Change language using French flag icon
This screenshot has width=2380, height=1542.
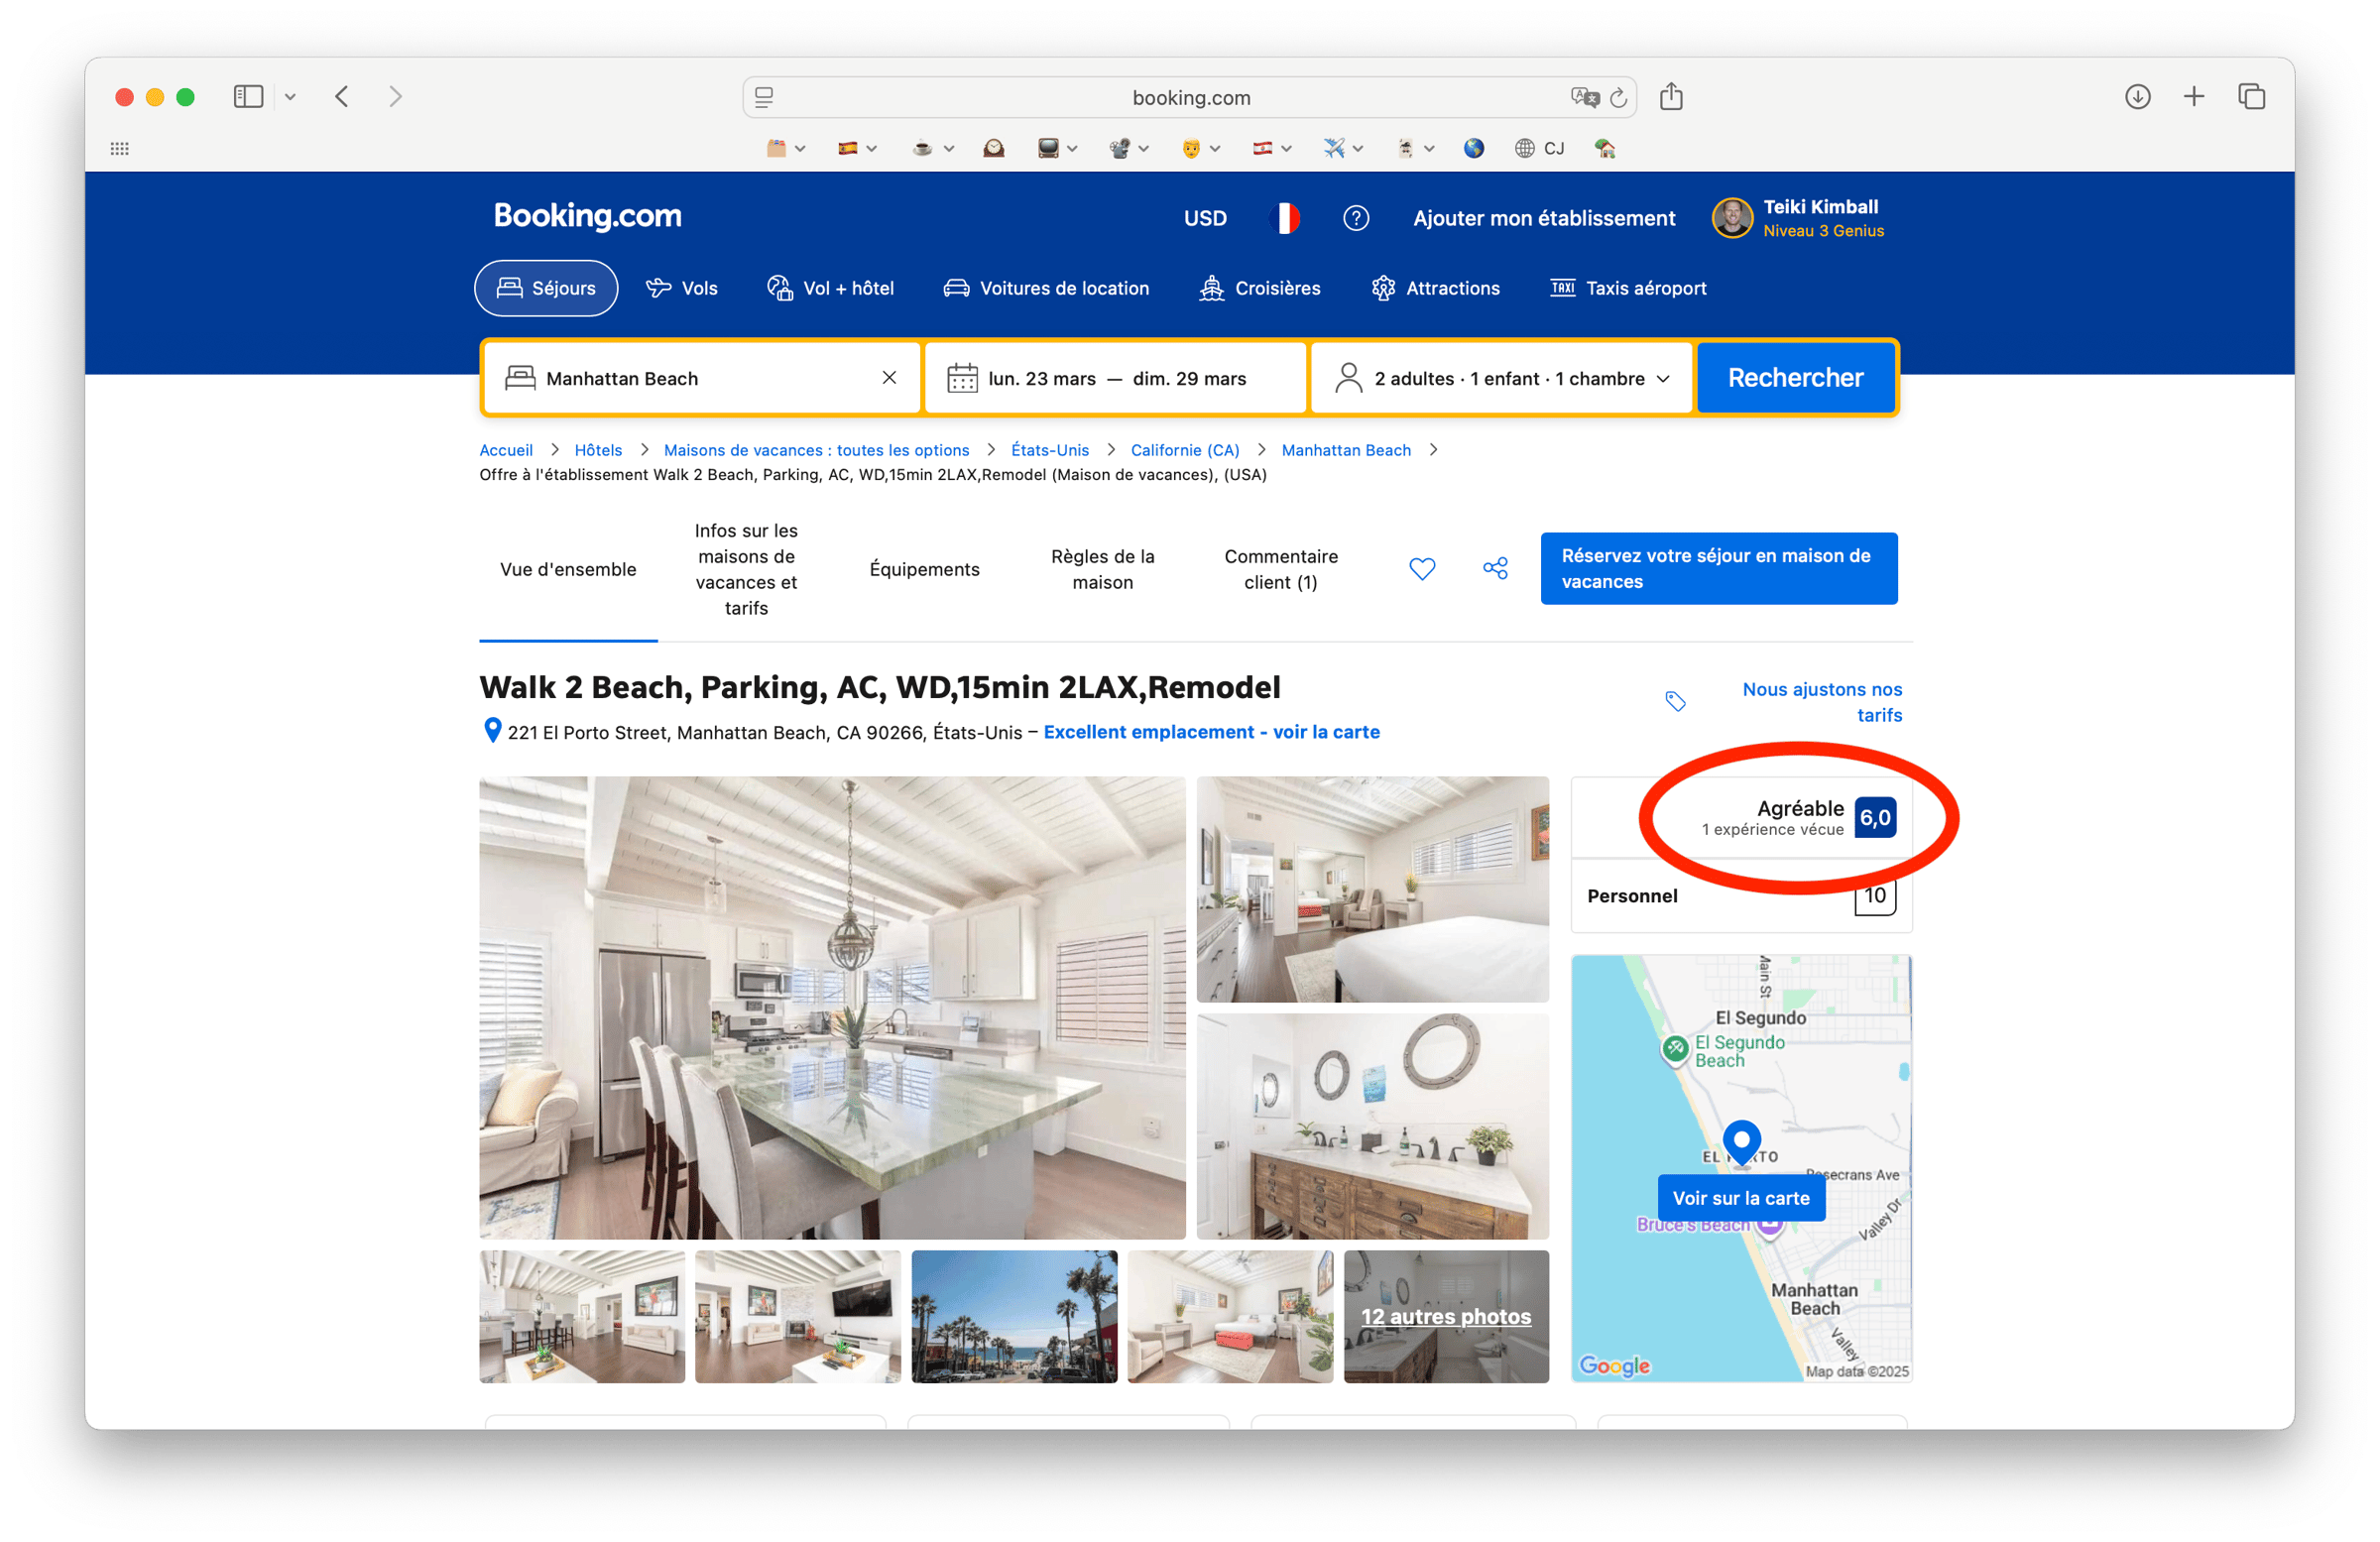1284,218
